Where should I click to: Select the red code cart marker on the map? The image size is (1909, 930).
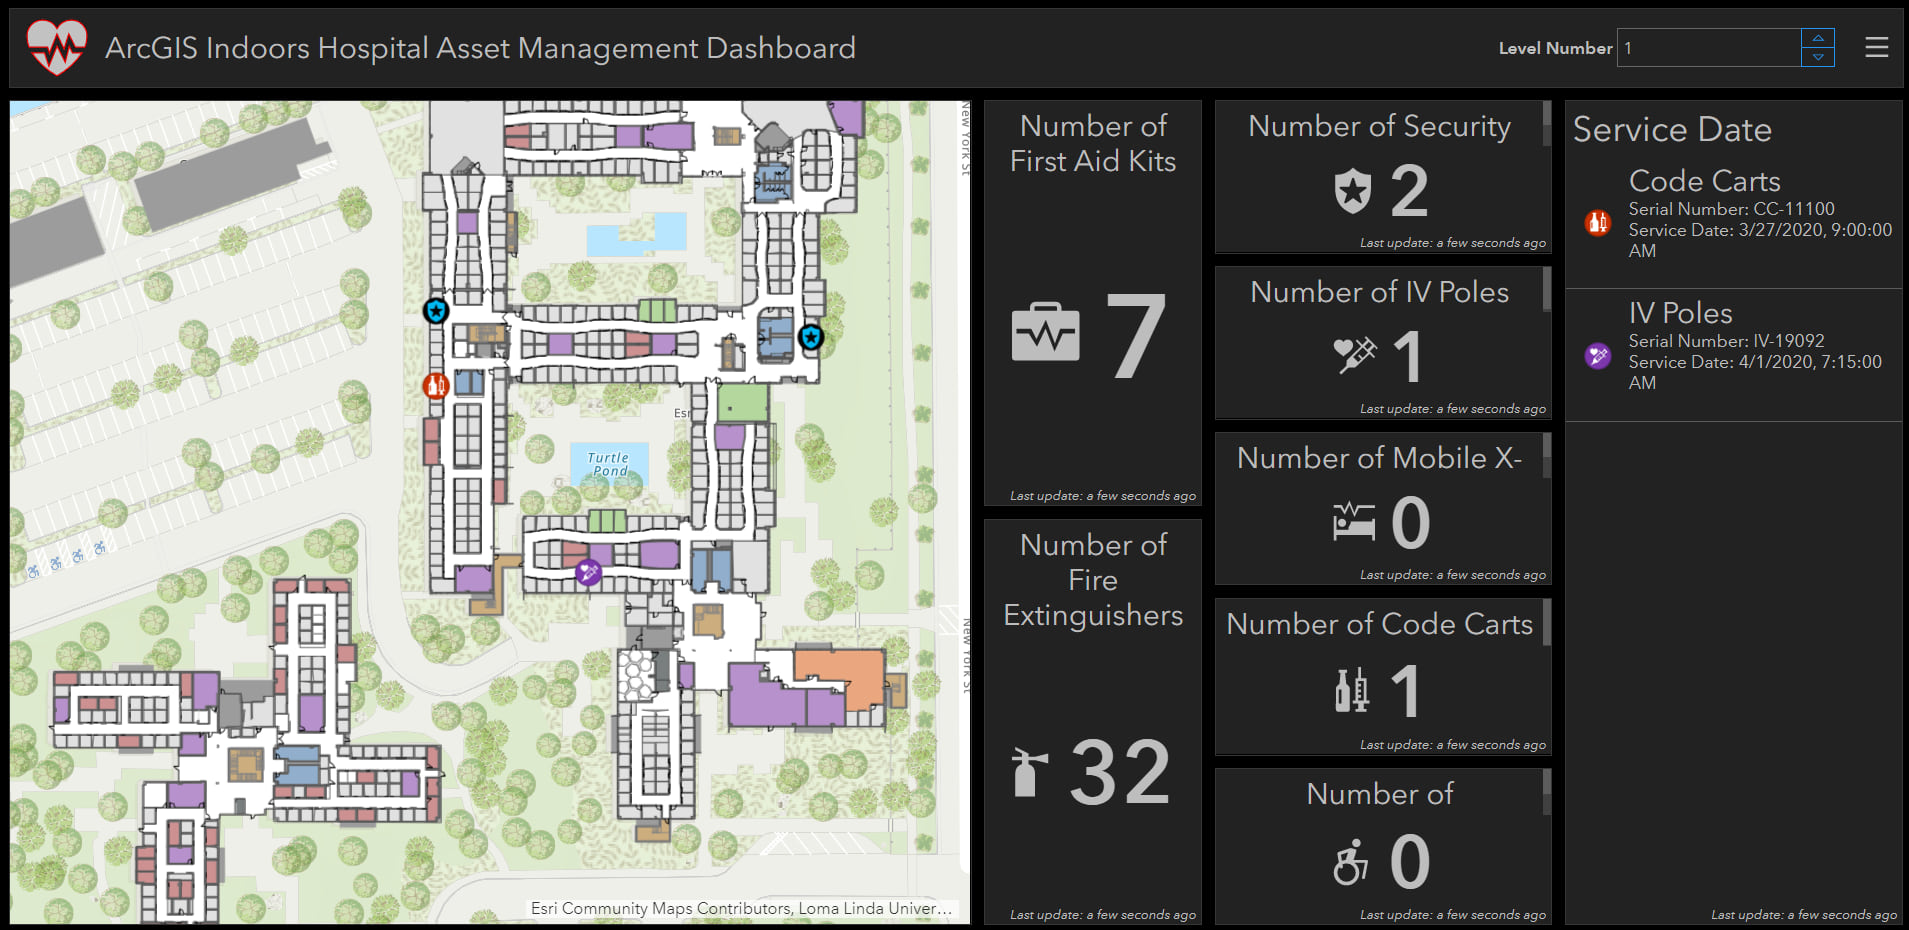coord(435,385)
